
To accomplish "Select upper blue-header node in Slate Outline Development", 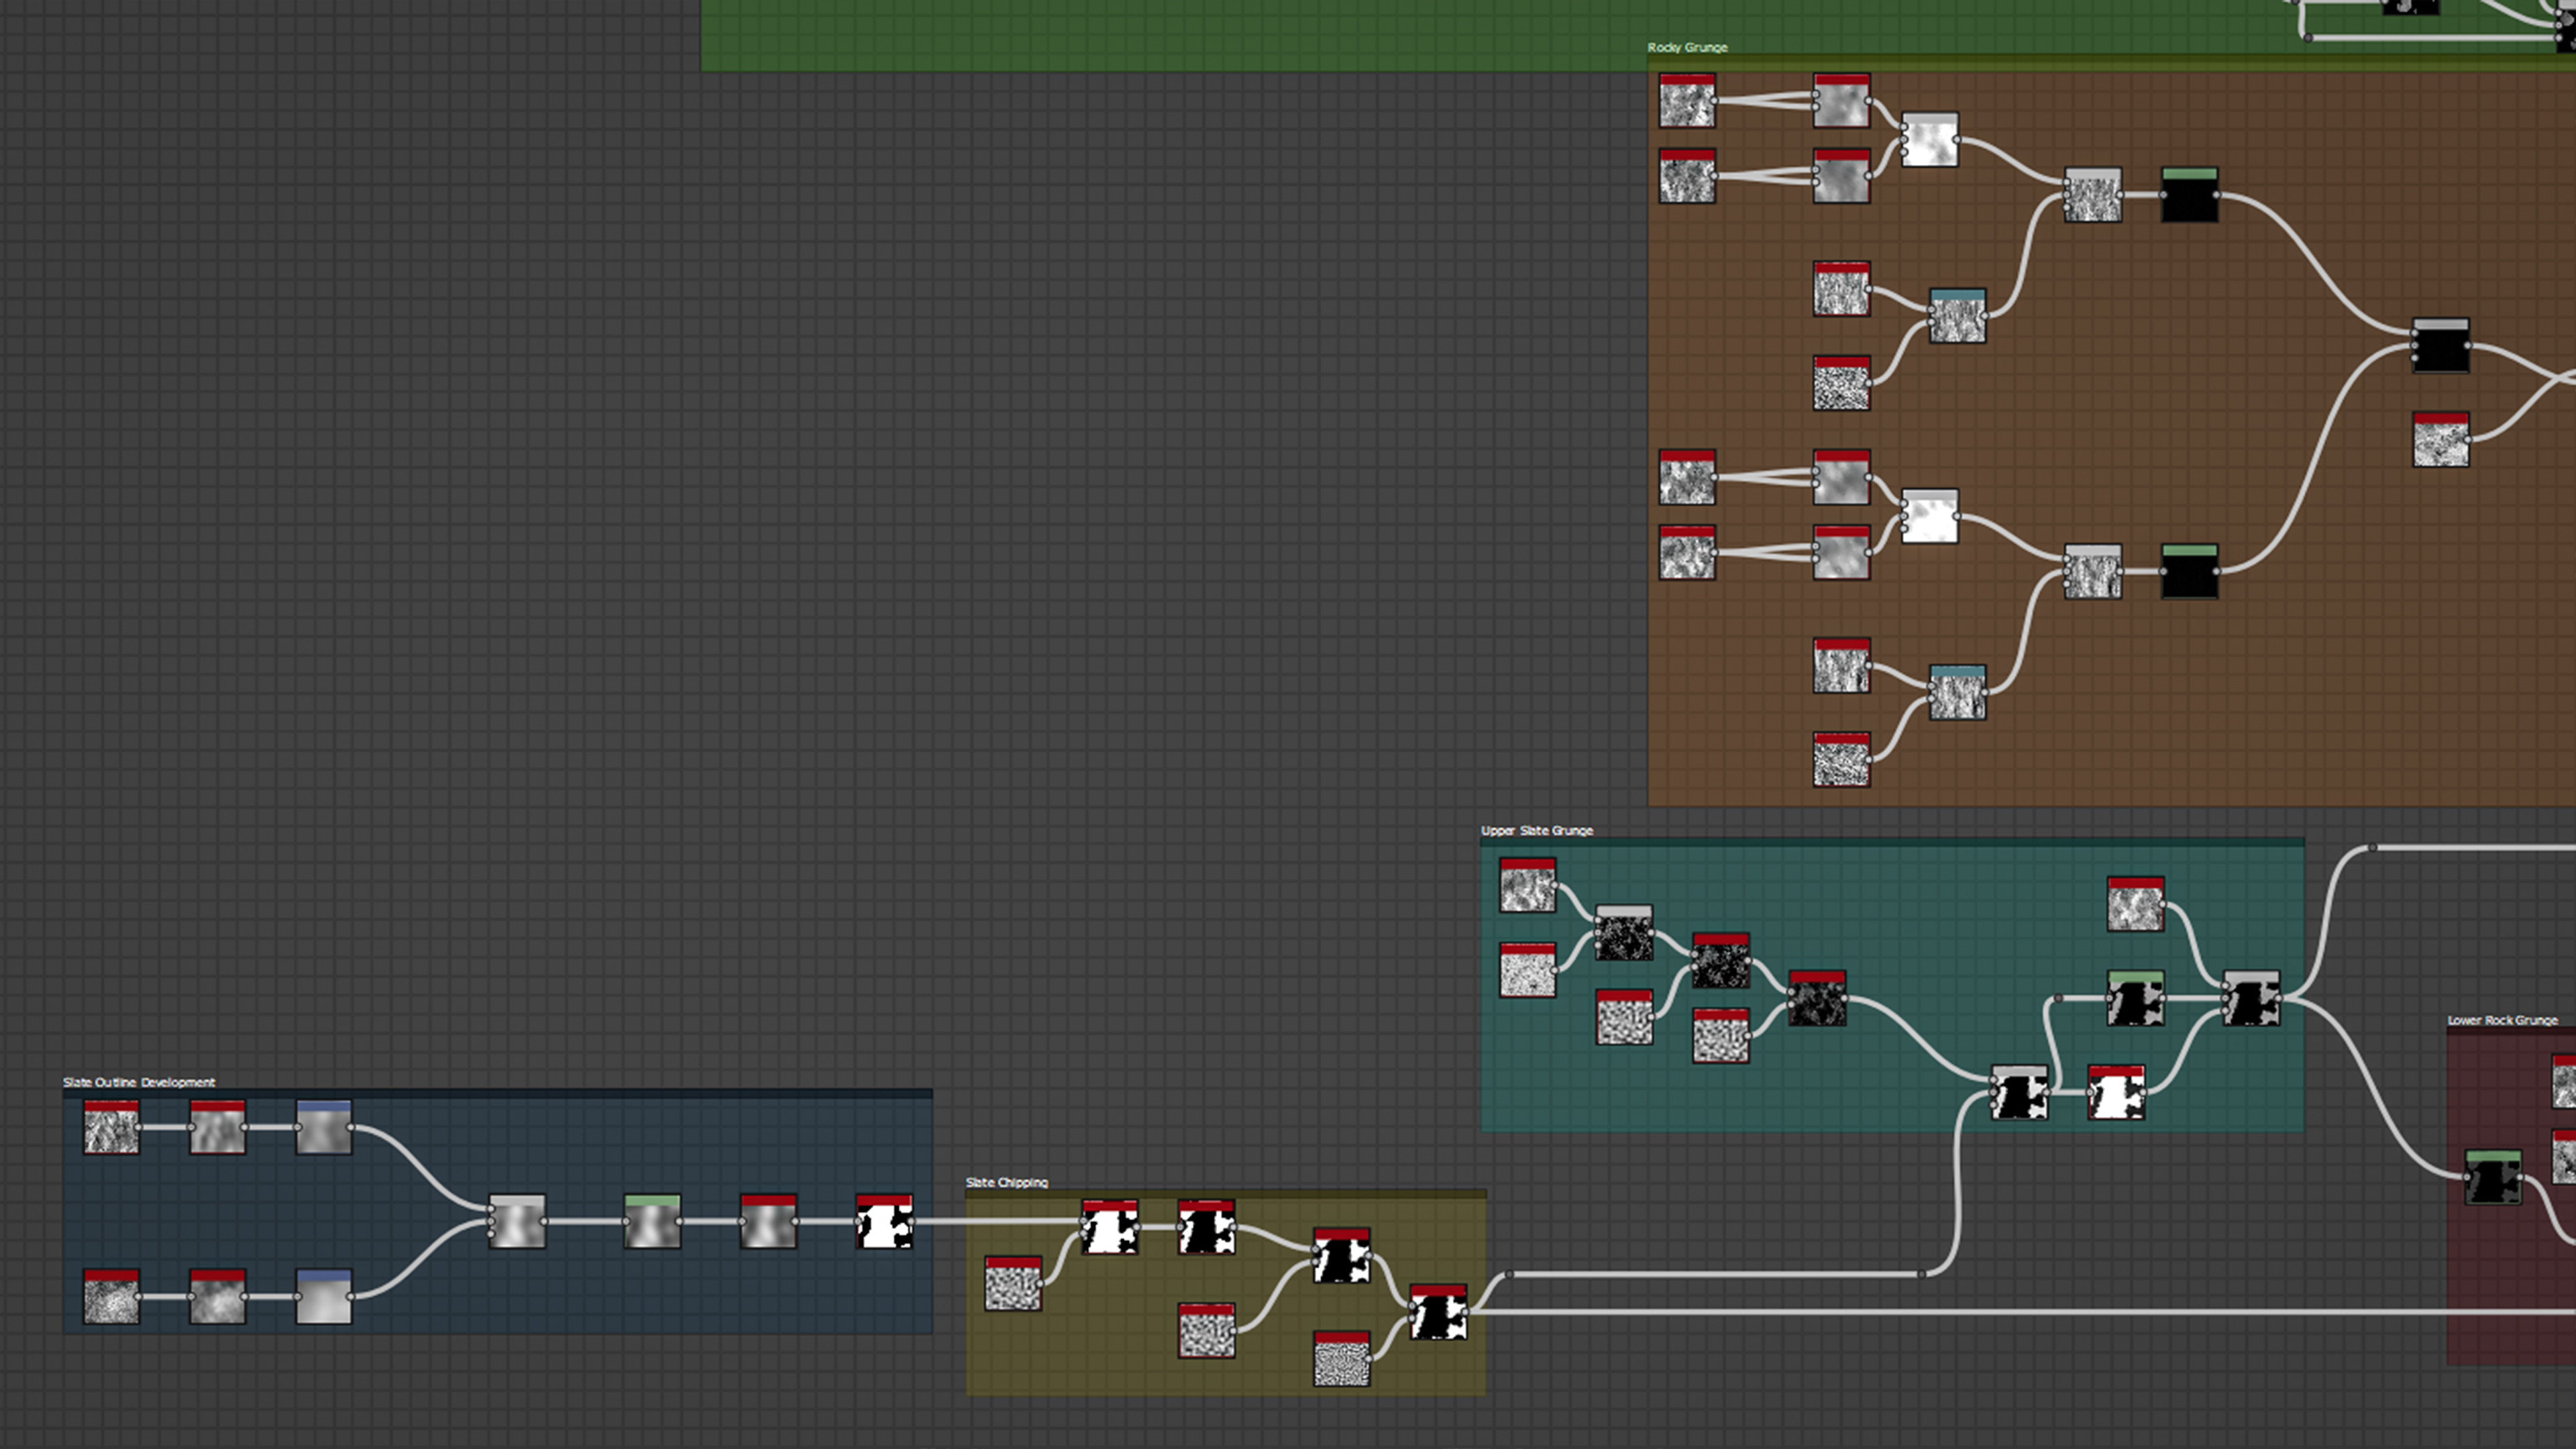I will pyautogui.click(x=324, y=1127).
